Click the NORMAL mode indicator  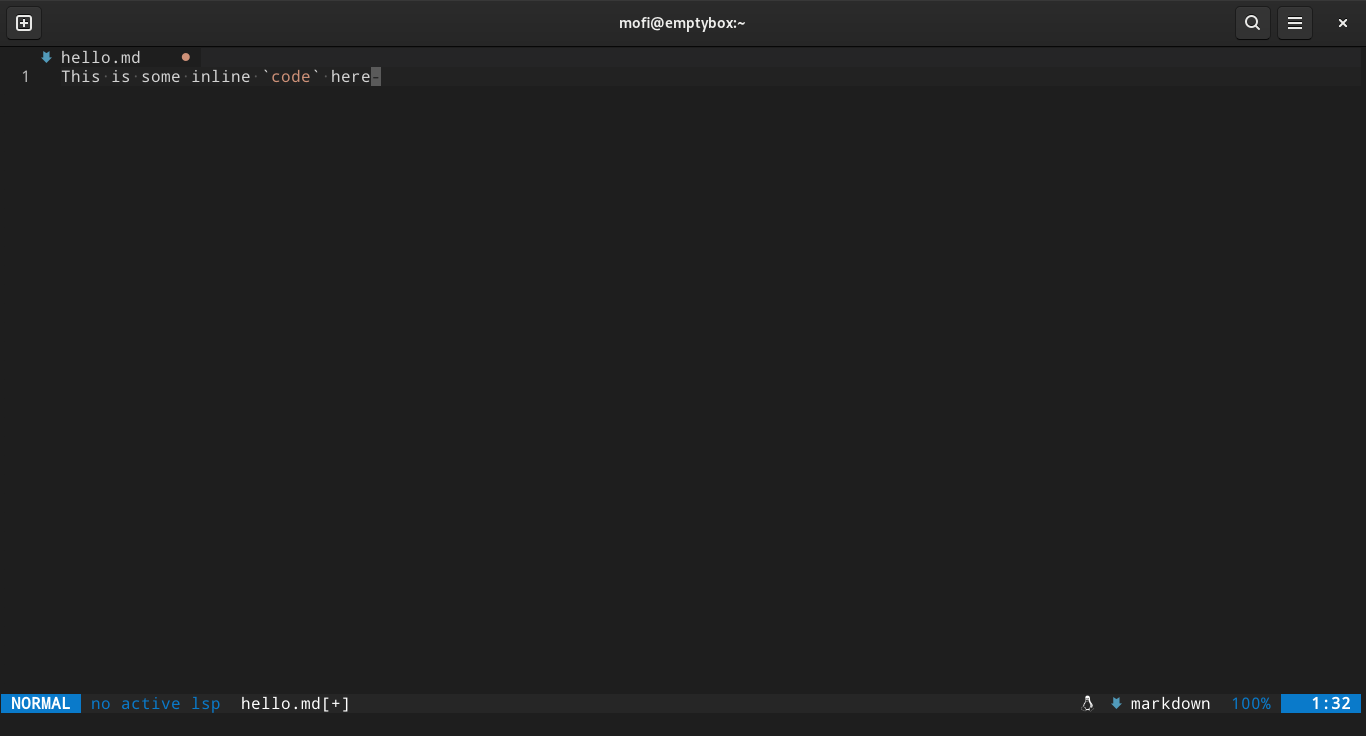40,703
